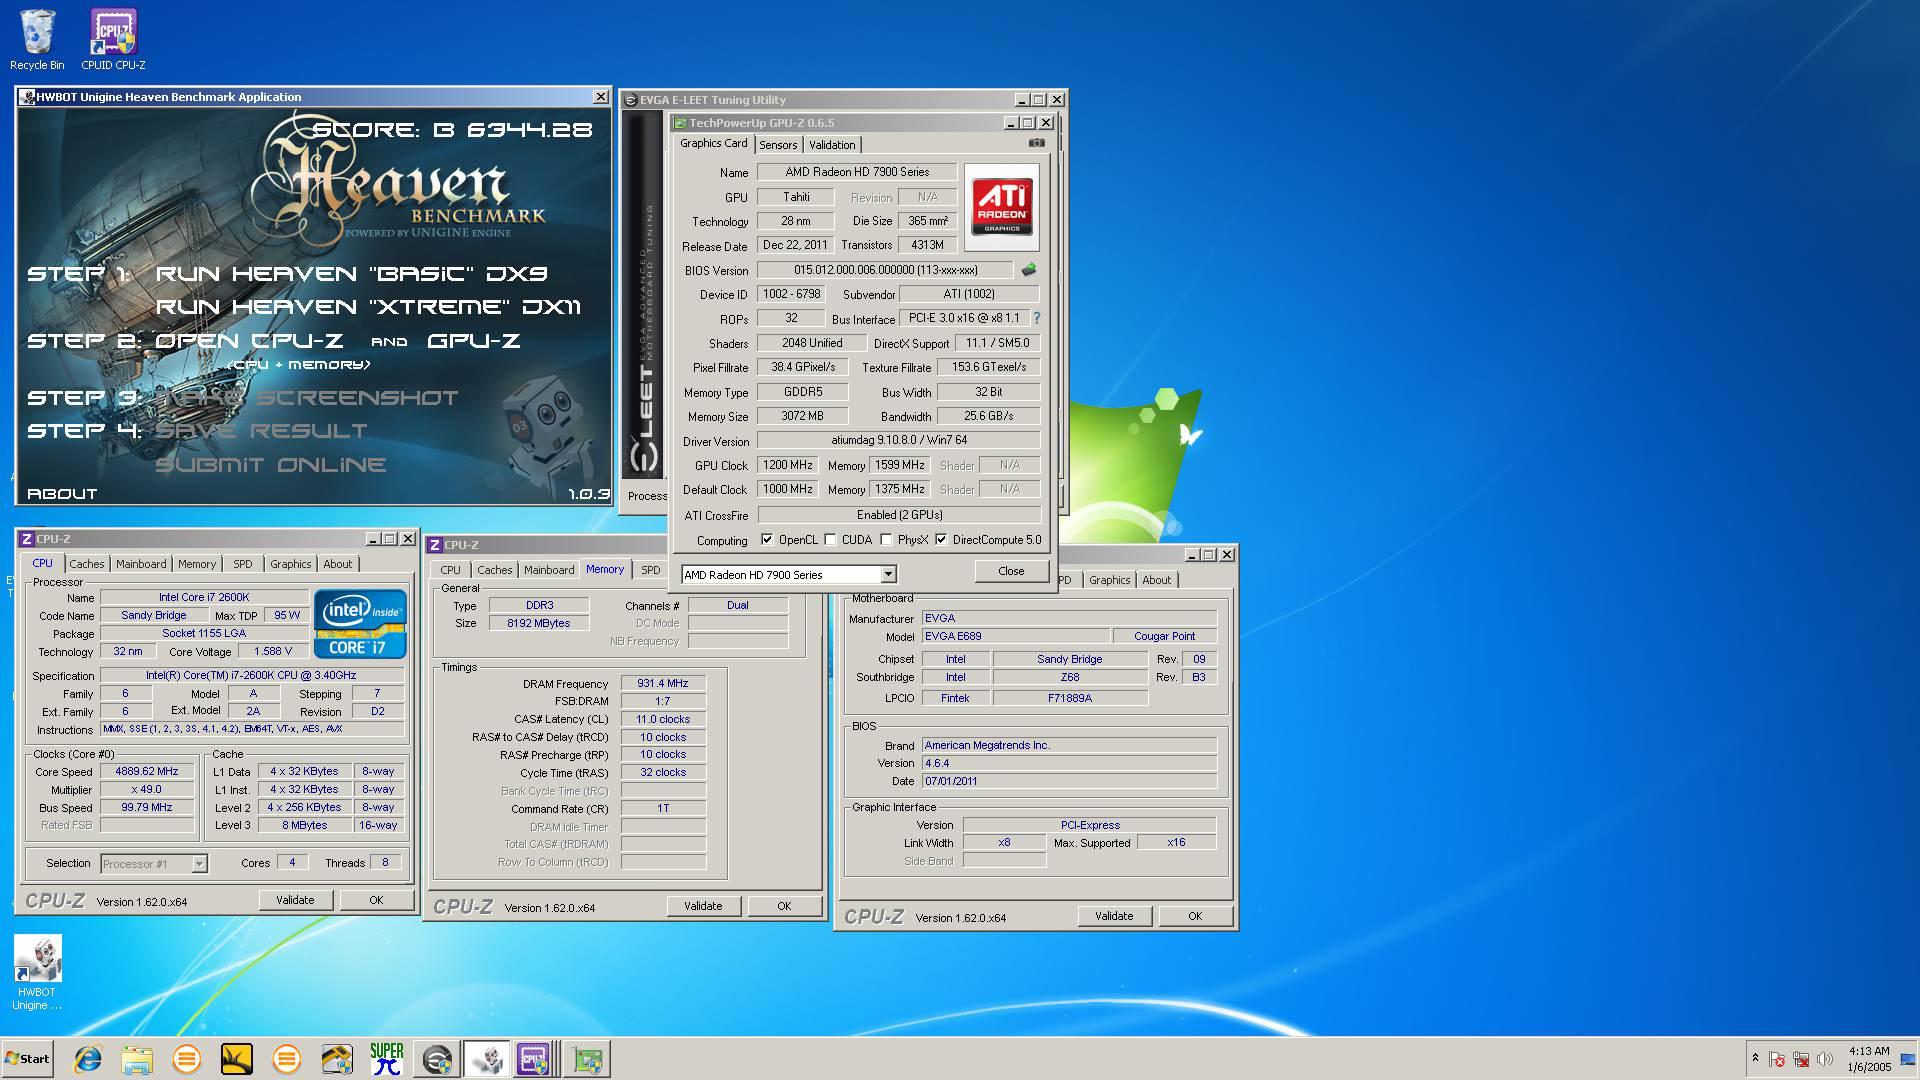Click Run Heaven "Xtreme" DX11

tap(368, 307)
